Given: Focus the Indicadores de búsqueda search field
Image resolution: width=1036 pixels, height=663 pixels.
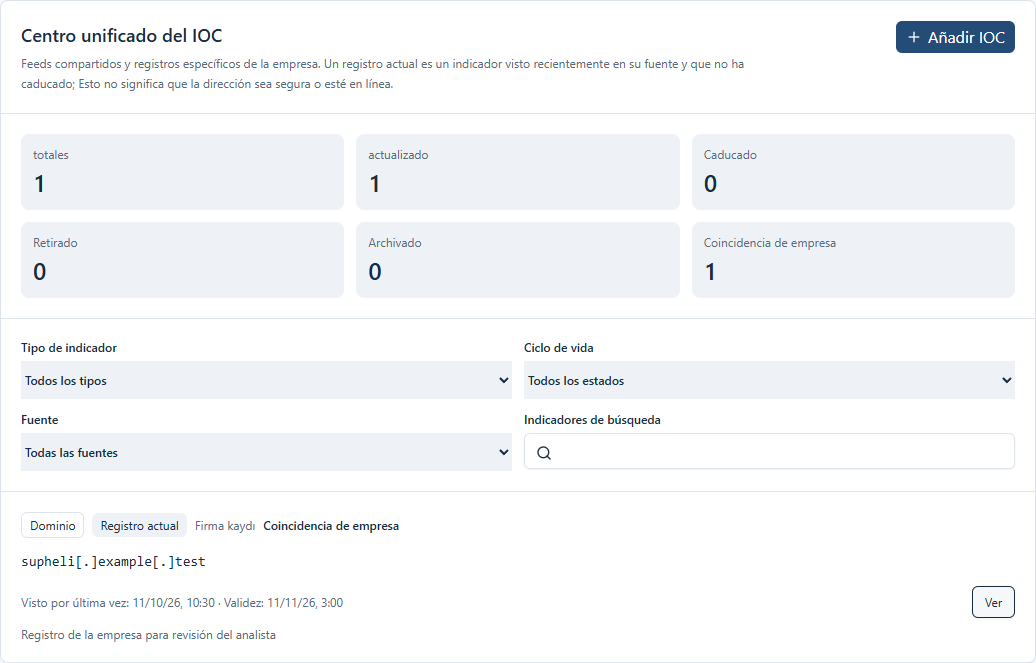Looking at the screenshot, I should [x=769, y=451].
